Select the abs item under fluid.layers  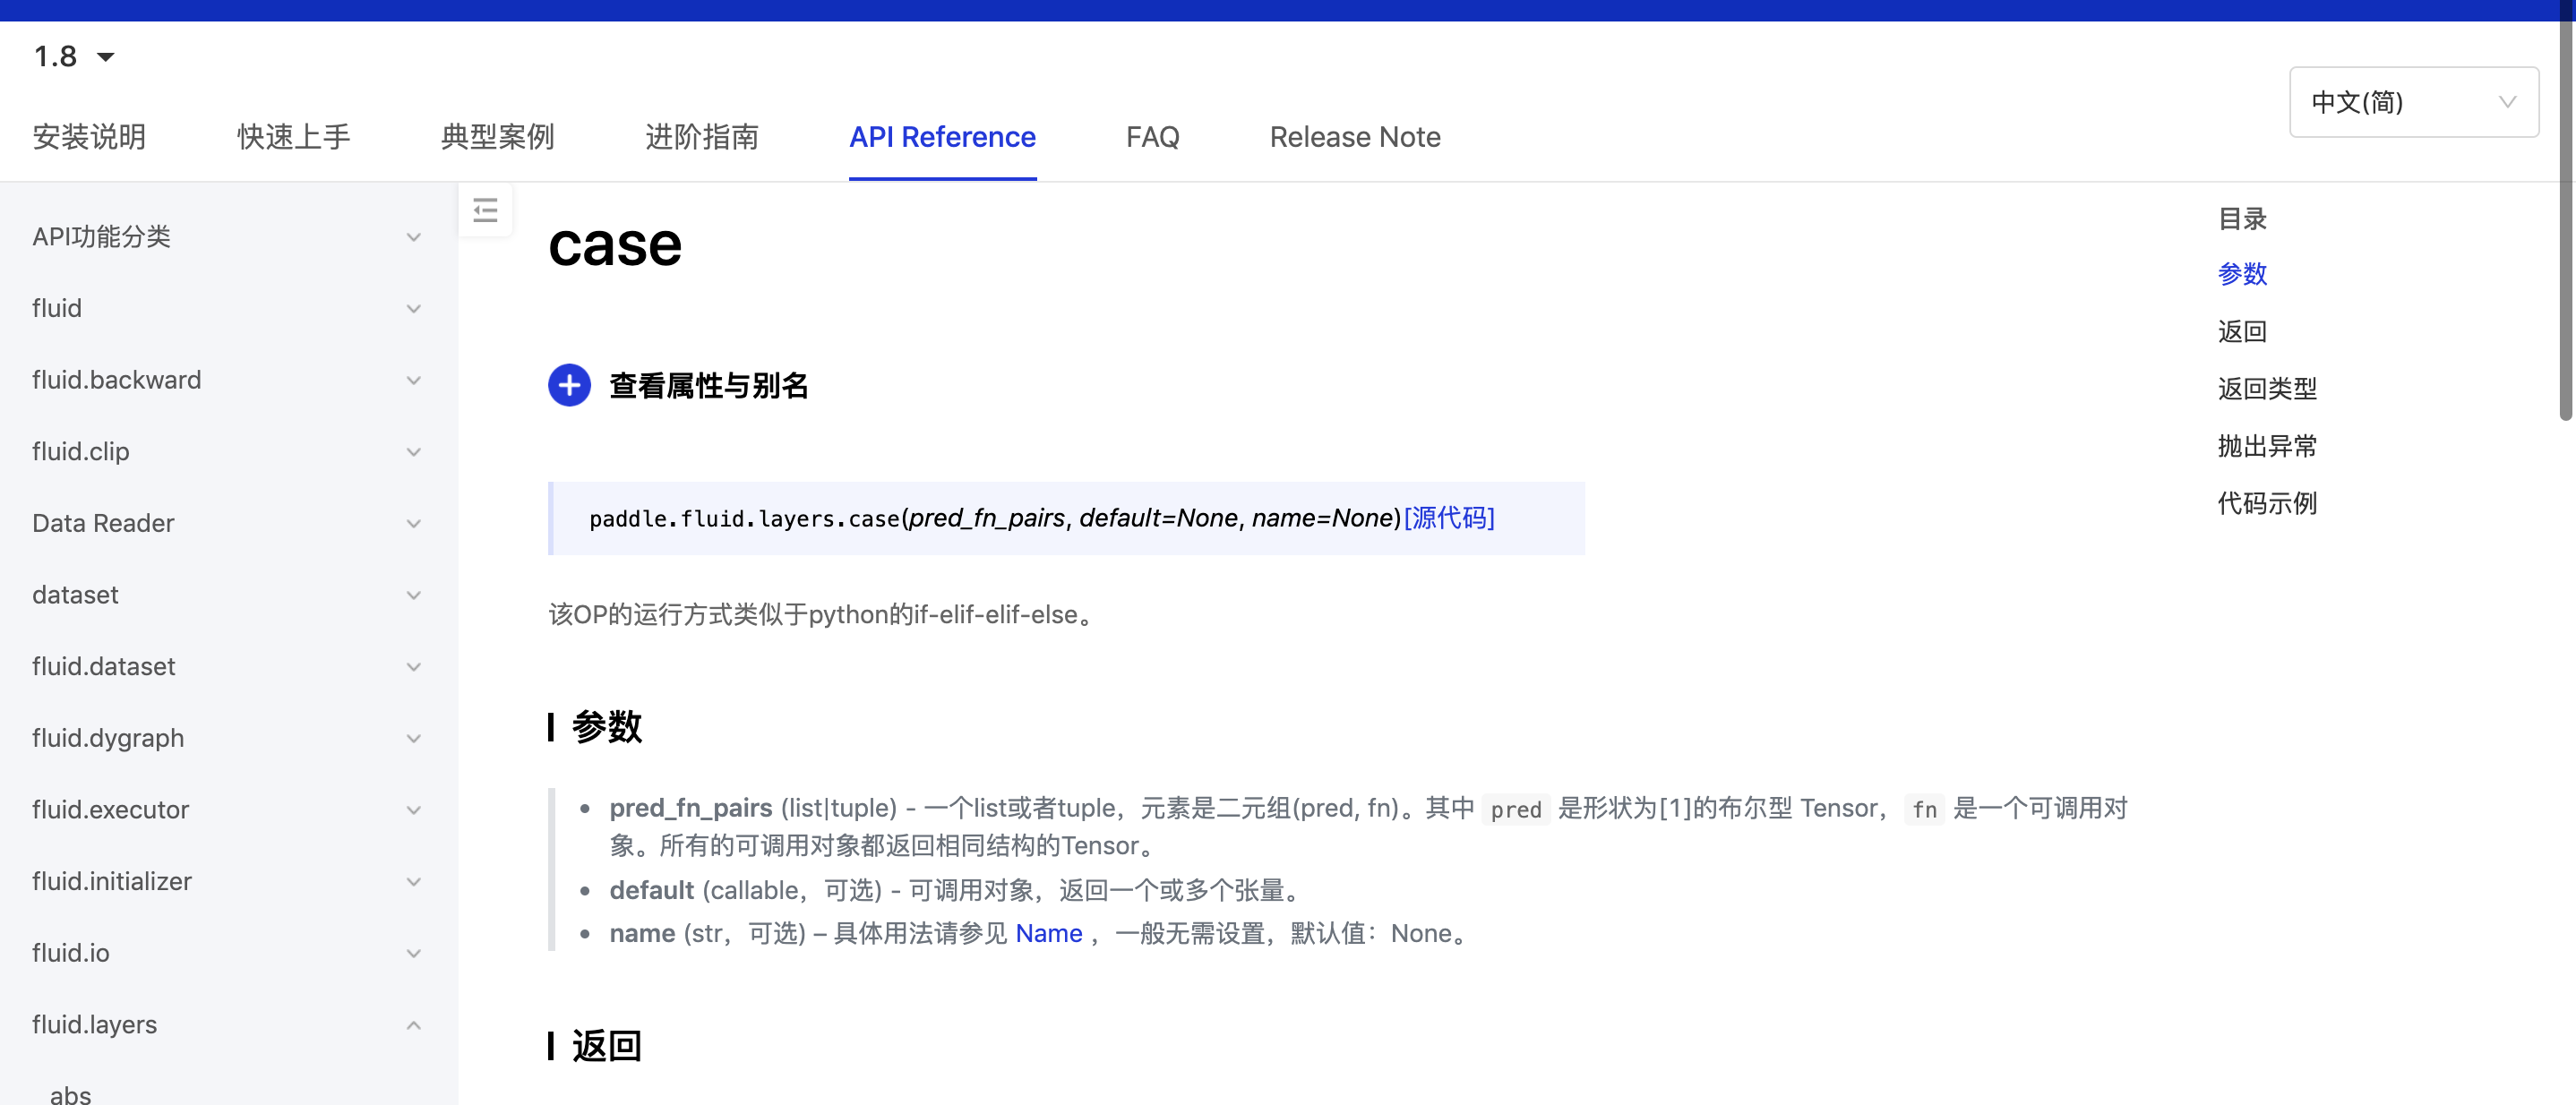[71, 1094]
